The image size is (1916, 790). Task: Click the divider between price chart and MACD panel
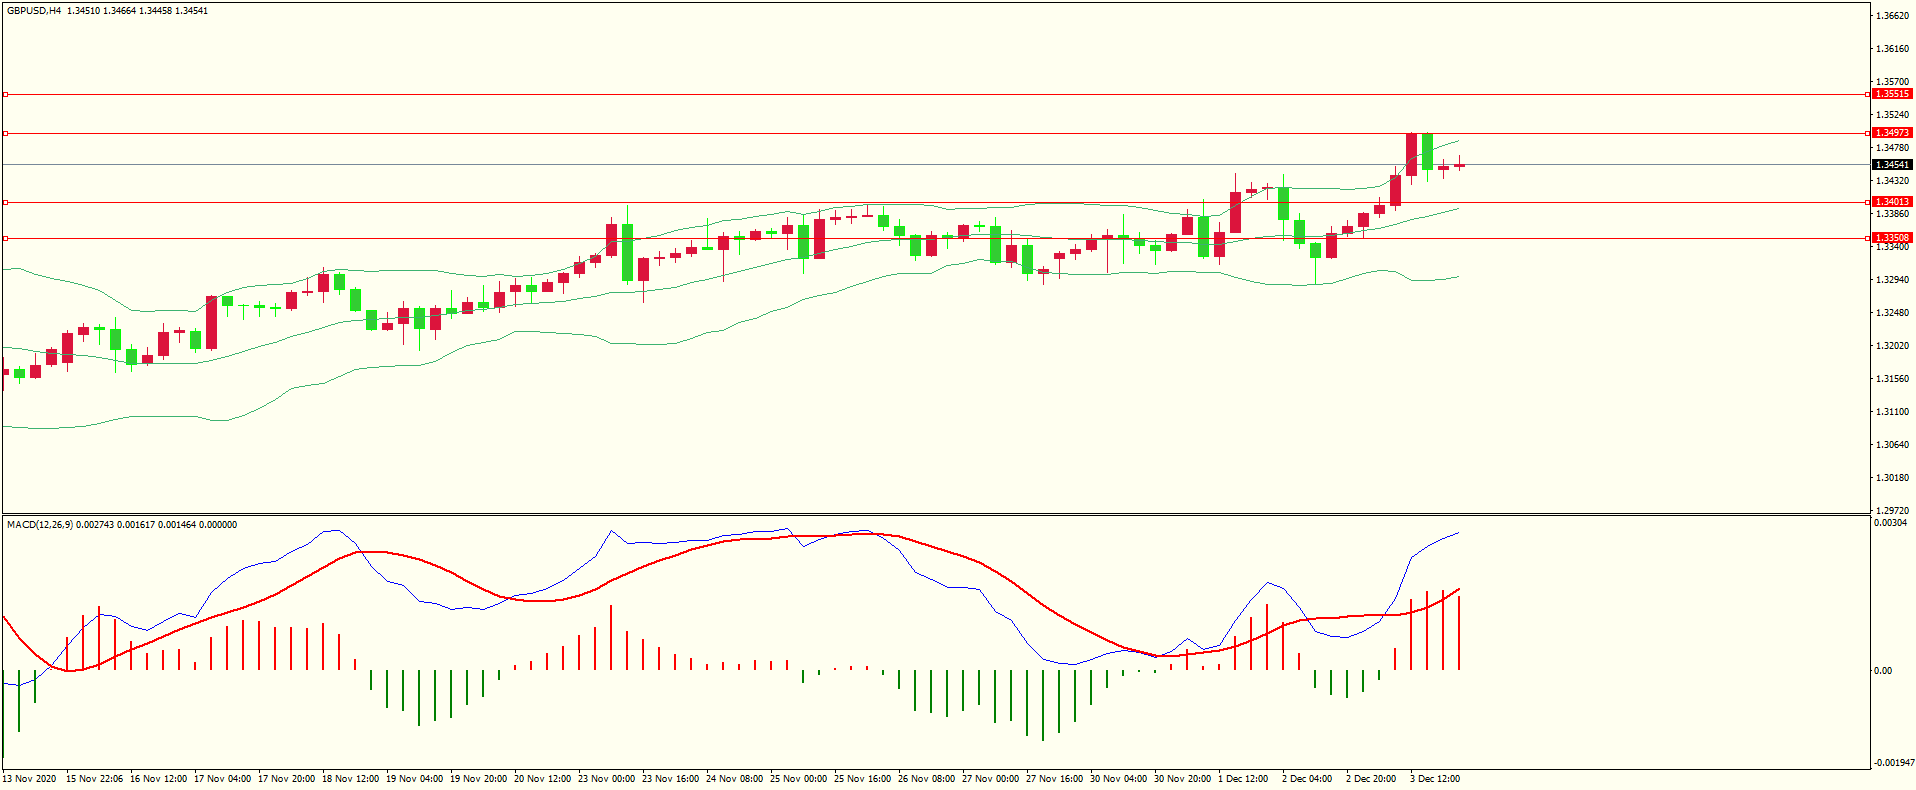point(935,515)
